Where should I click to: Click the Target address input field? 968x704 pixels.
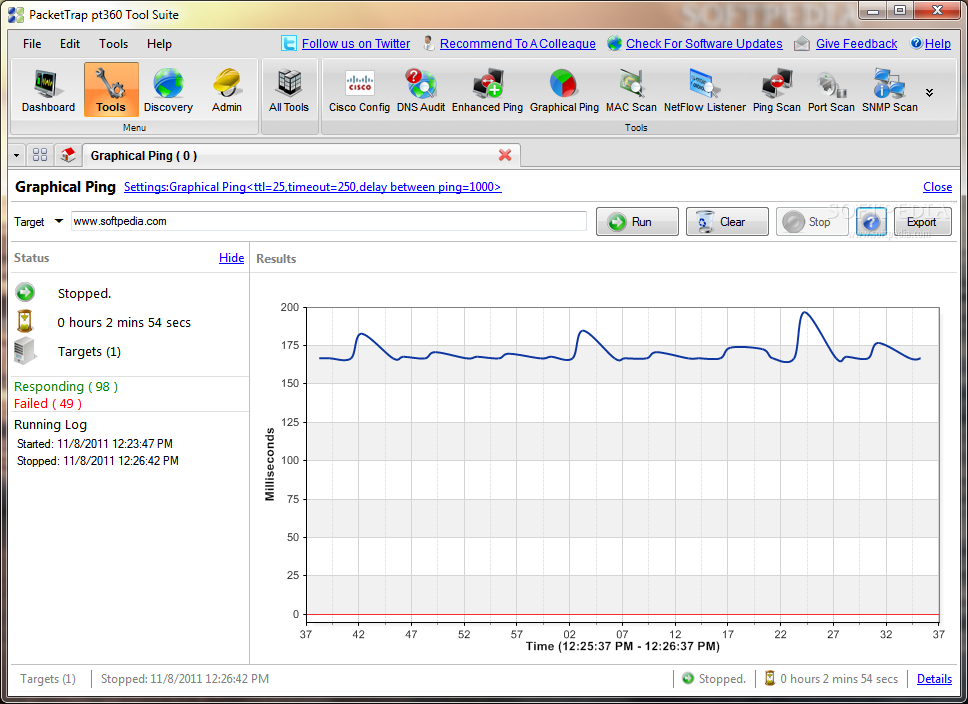(328, 221)
